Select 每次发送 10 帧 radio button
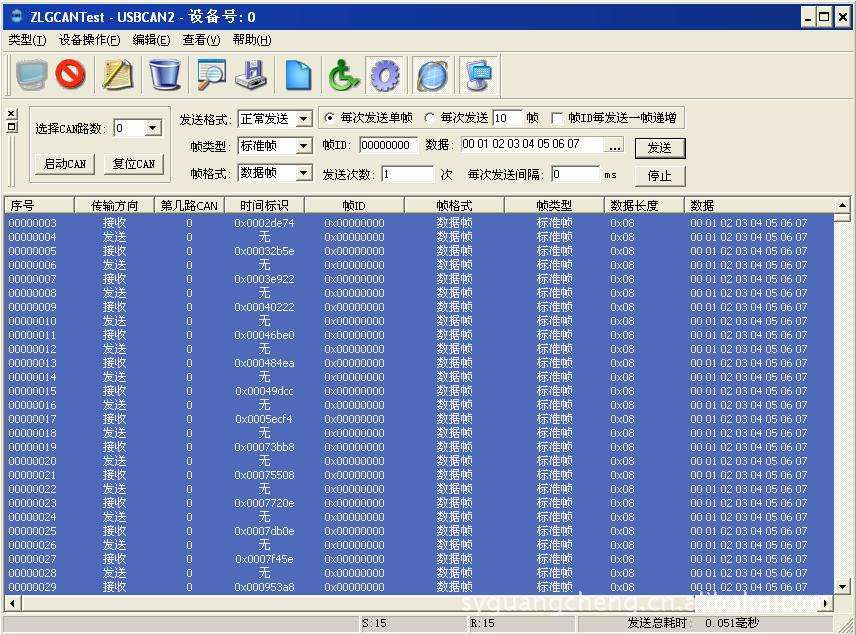The height and width of the screenshot is (635, 856). [x=429, y=117]
